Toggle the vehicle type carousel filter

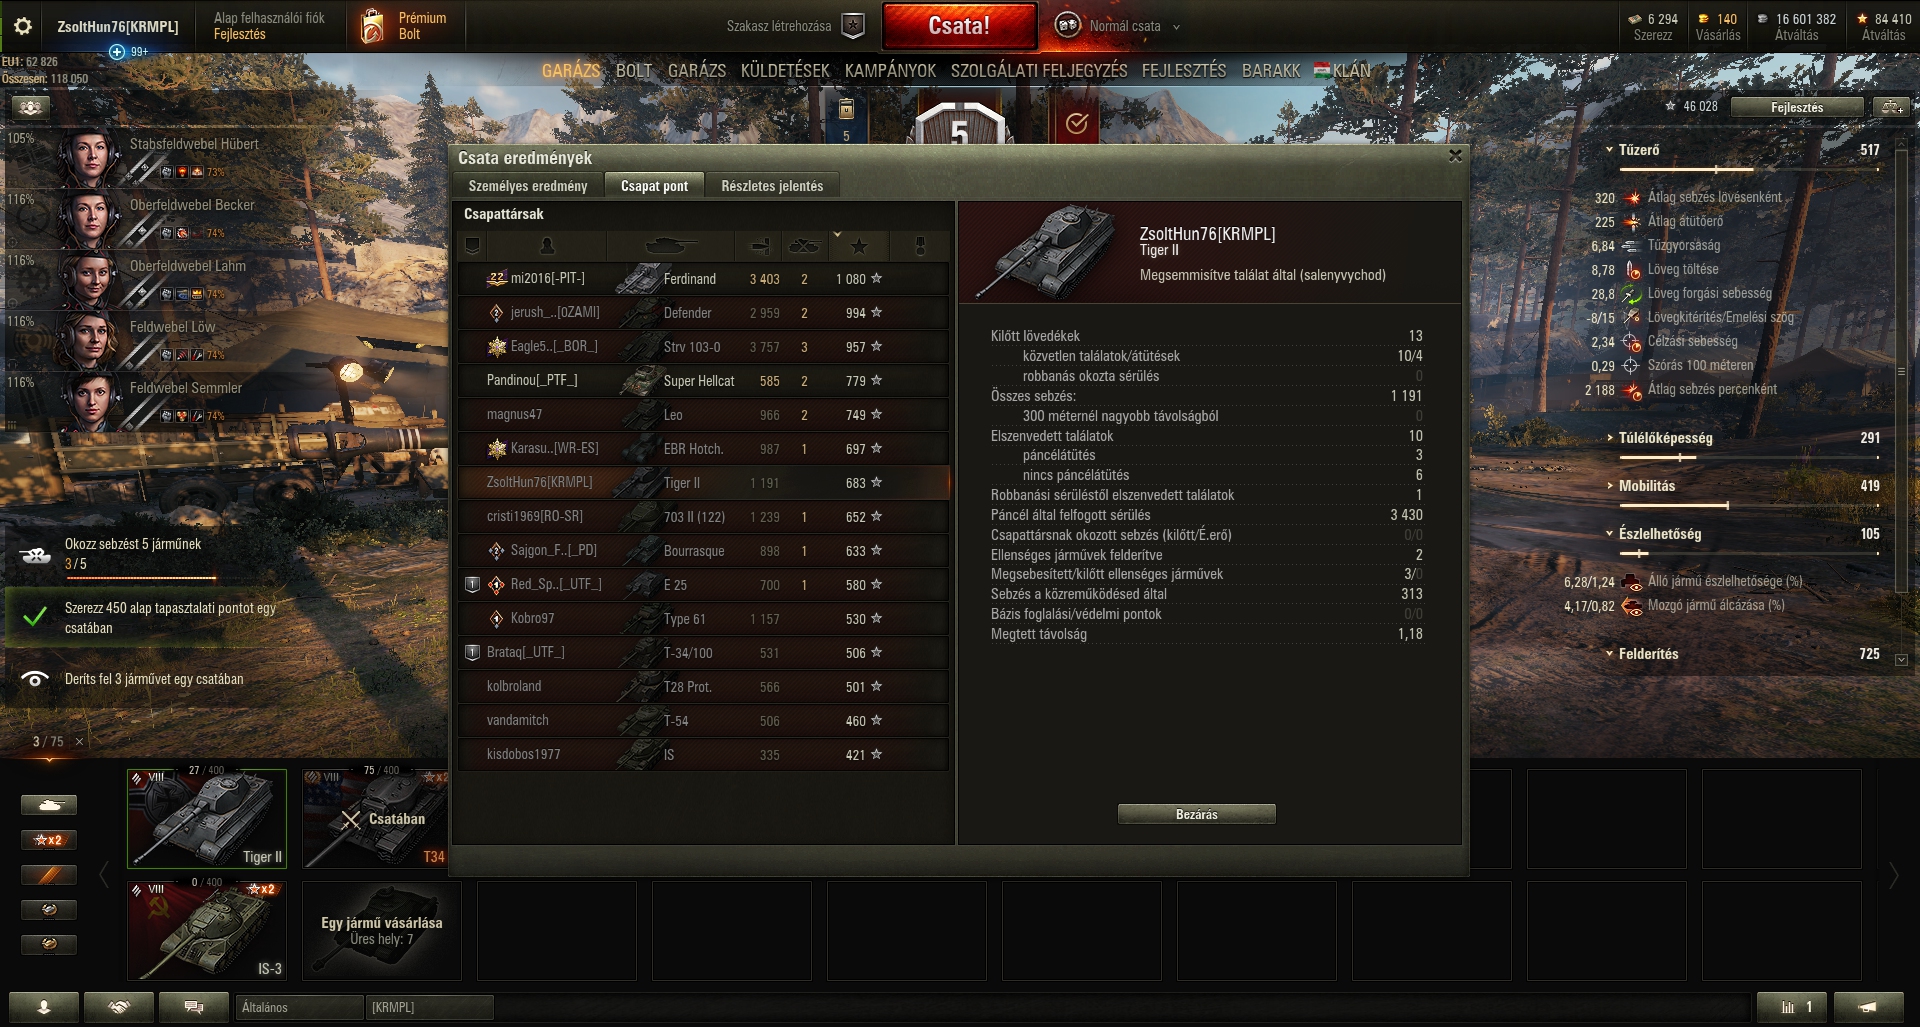(49, 805)
